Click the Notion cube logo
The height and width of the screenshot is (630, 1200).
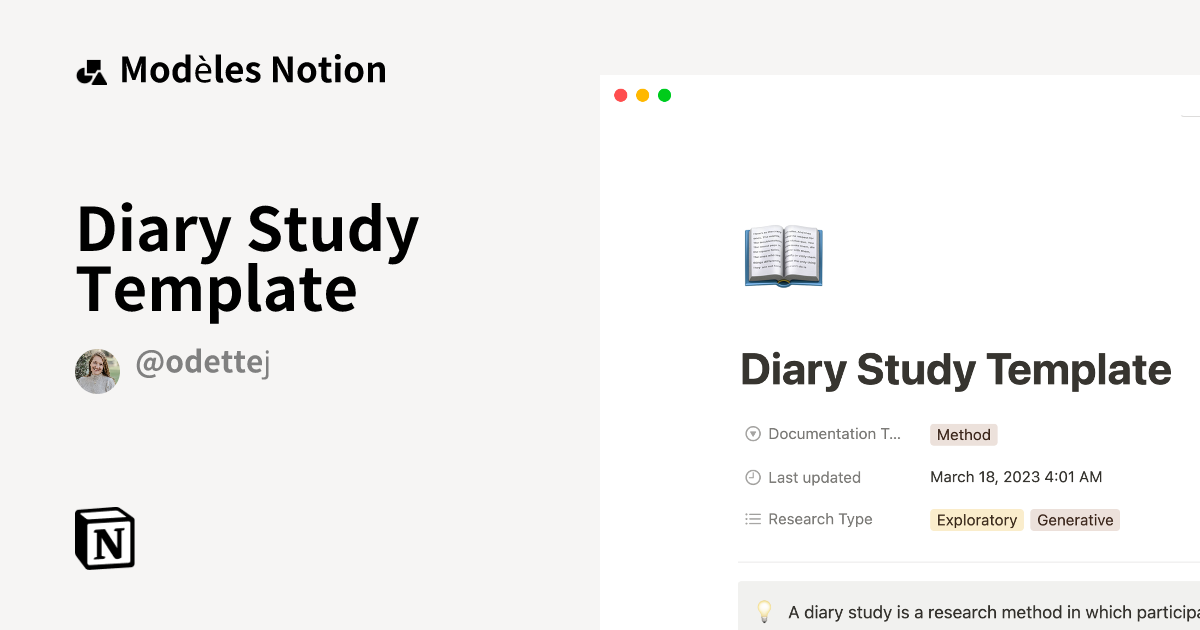[105, 538]
